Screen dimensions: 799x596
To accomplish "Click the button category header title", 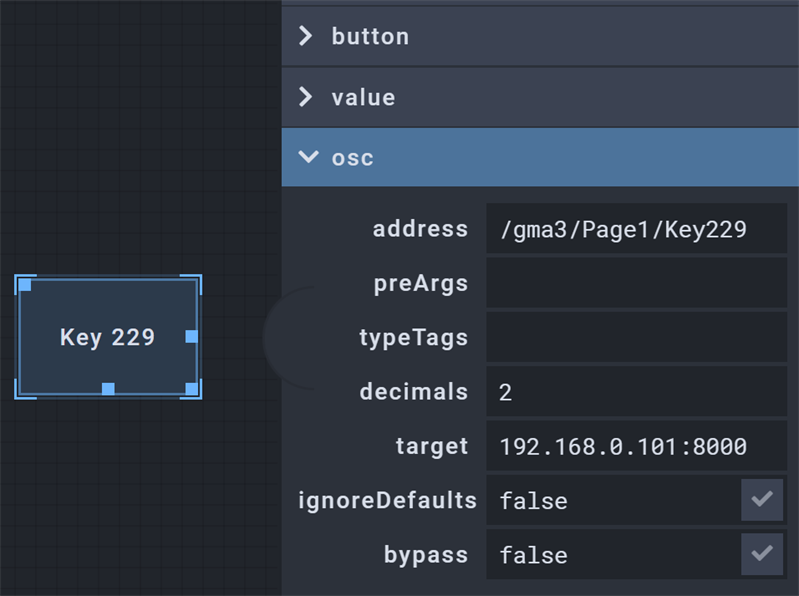I will [x=370, y=37].
